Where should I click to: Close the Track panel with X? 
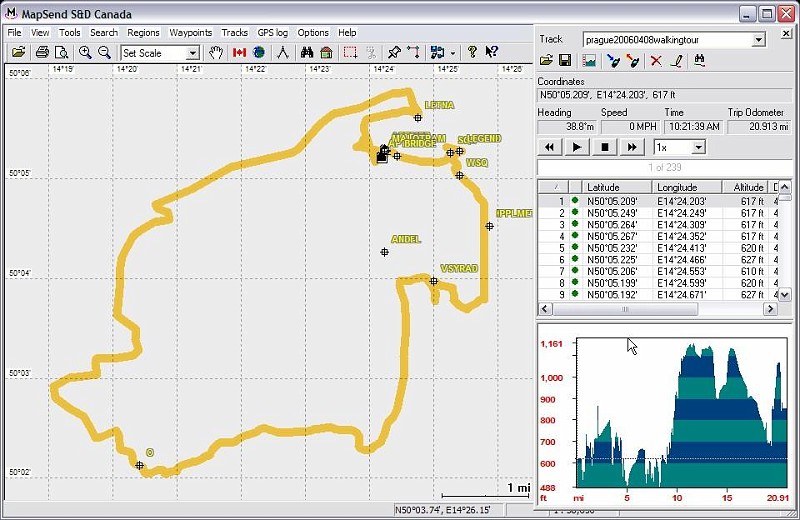[x=786, y=34]
